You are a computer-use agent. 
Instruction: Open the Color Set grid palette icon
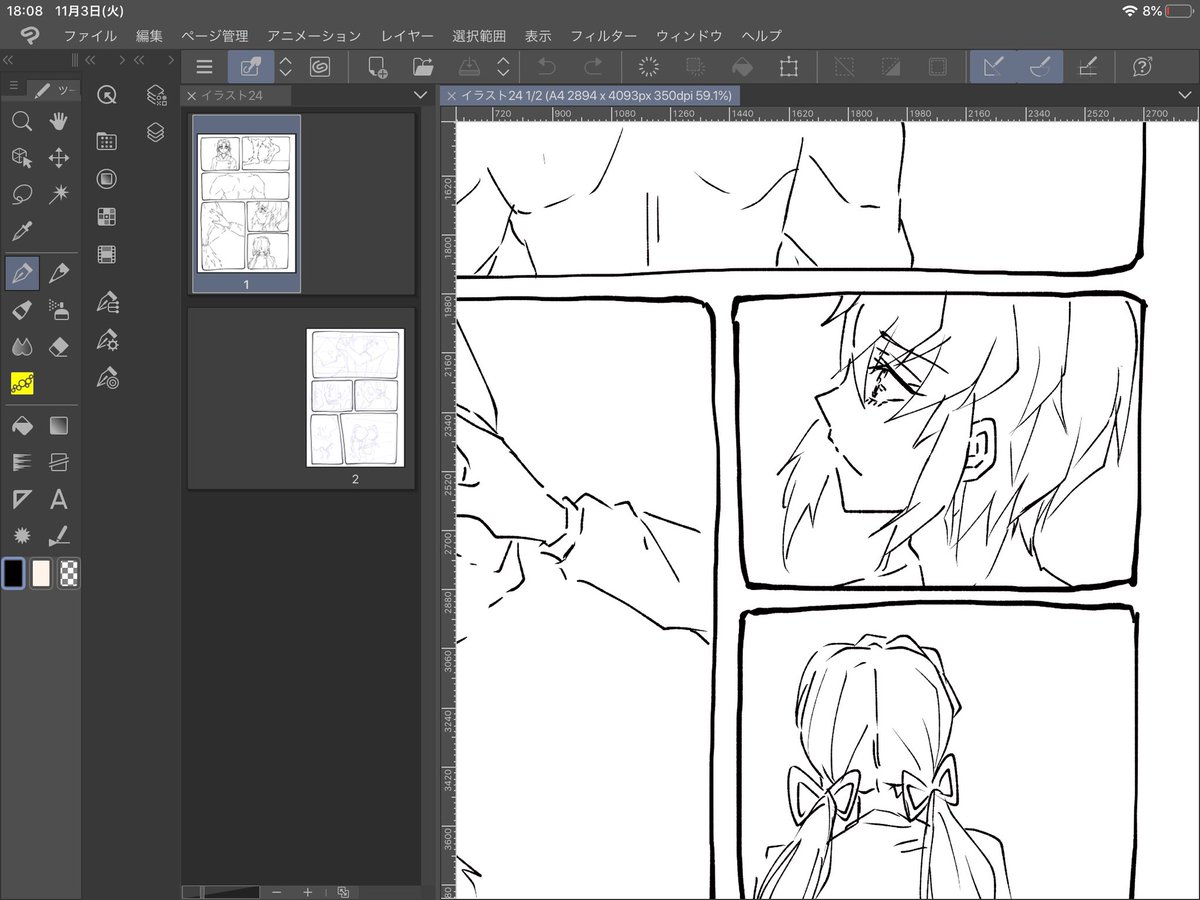click(107, 216)
